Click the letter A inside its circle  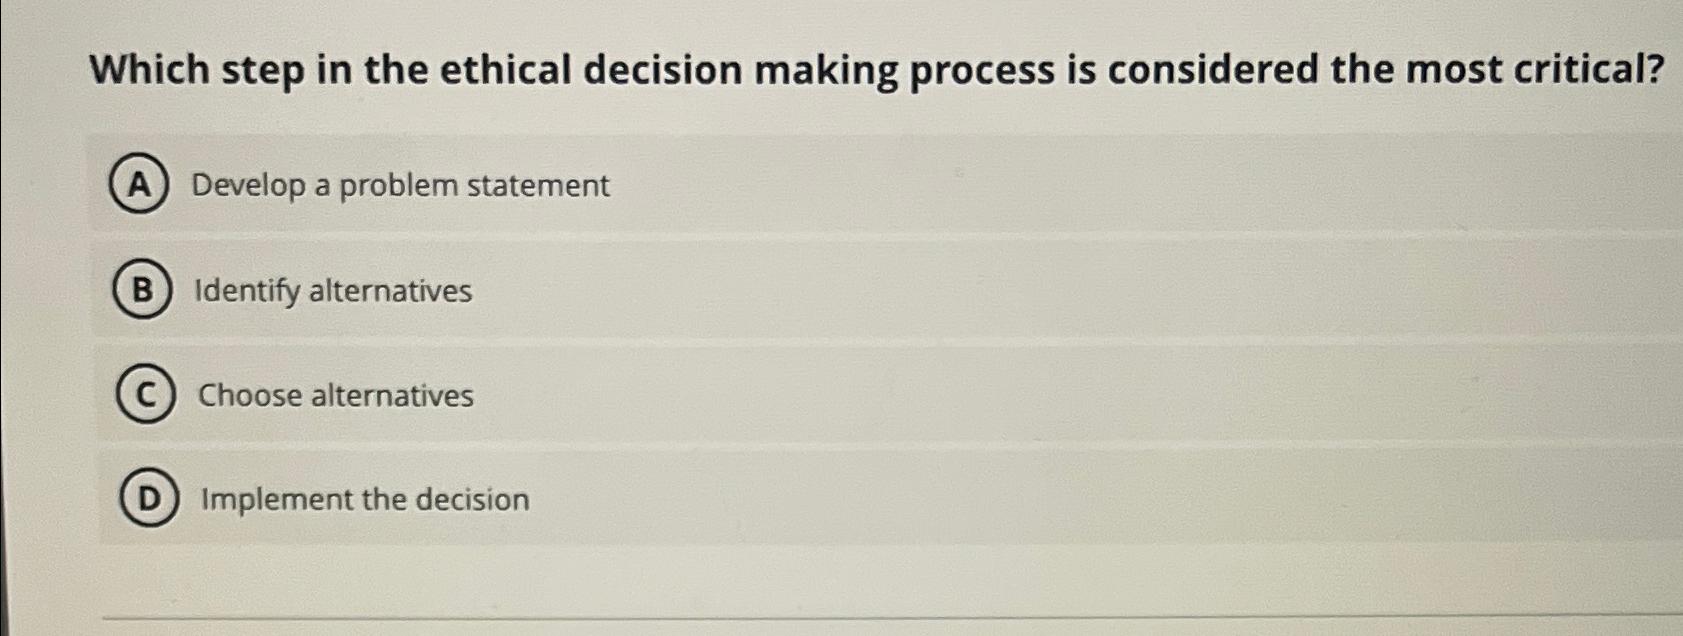click(x=141, y=185)
